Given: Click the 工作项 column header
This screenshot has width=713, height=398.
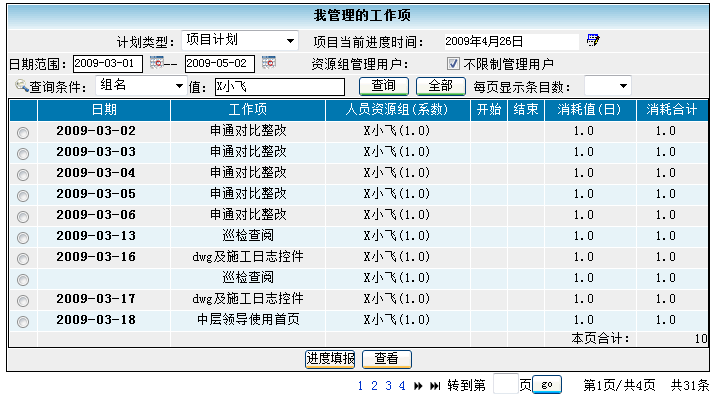Looking at the screenshot, I should click(x=248, y=110).
